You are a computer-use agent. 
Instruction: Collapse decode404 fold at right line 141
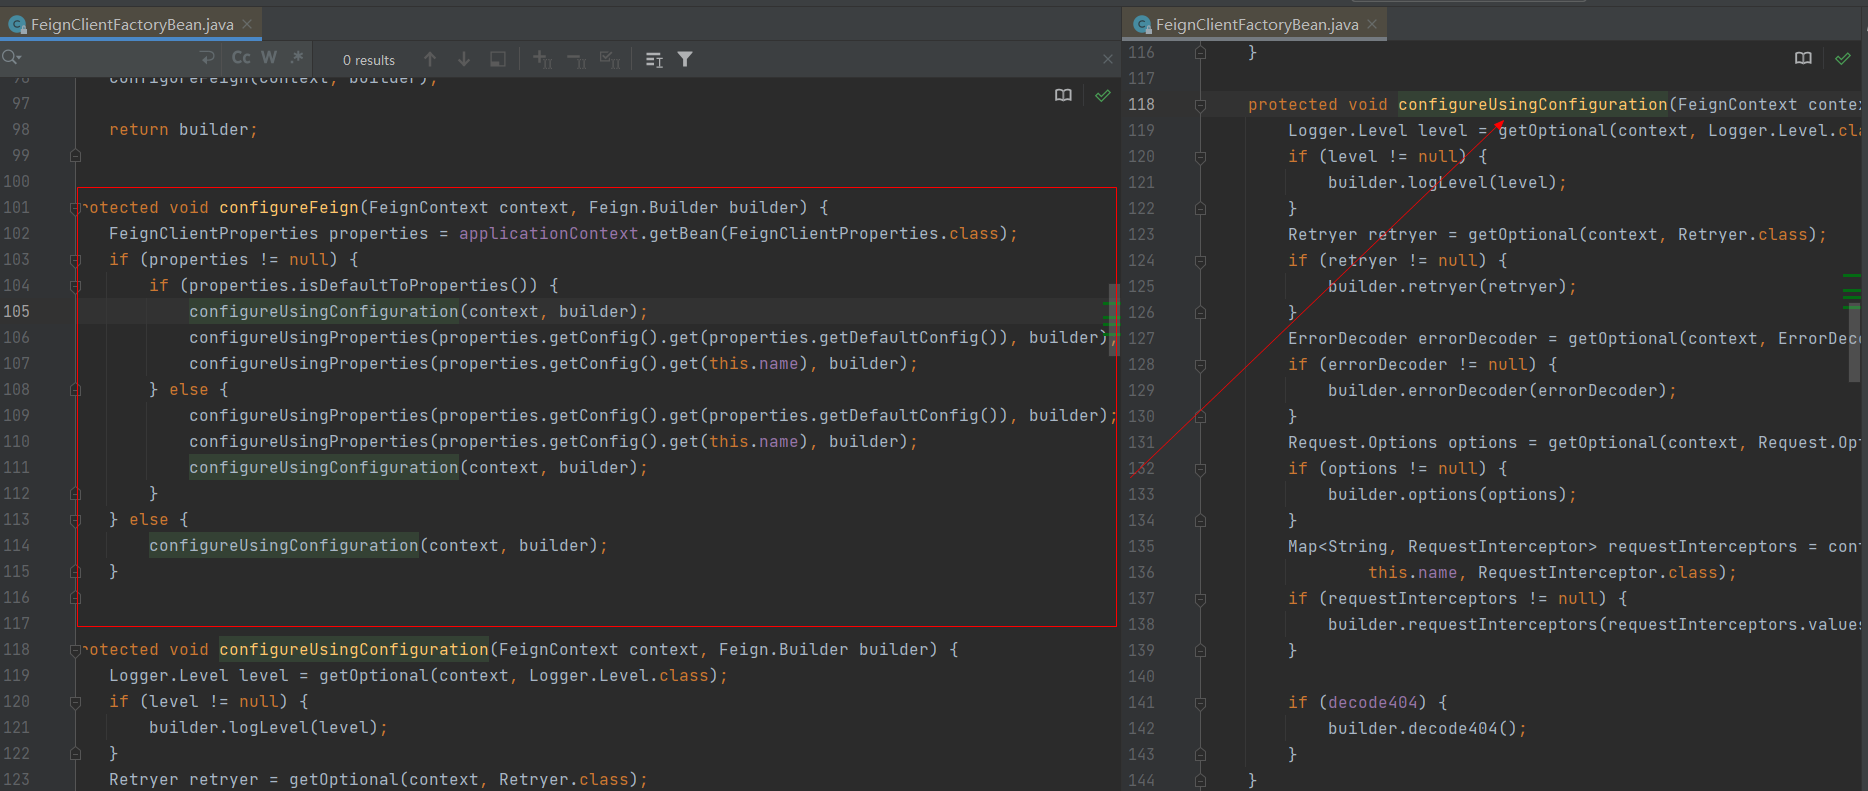[1200, 703]
